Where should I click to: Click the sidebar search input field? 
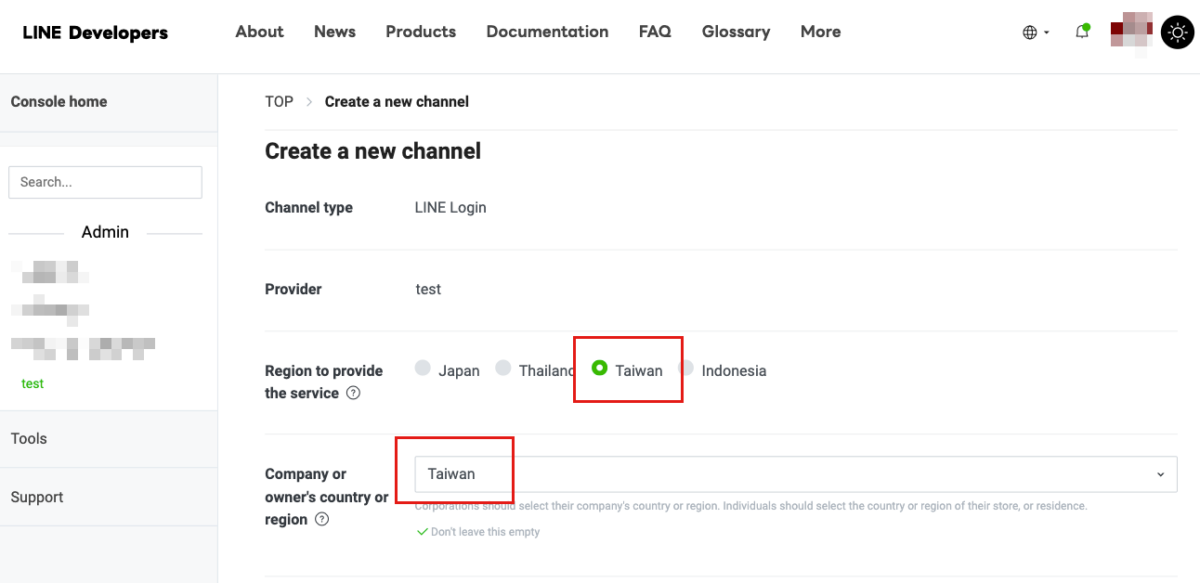(105, 182)
